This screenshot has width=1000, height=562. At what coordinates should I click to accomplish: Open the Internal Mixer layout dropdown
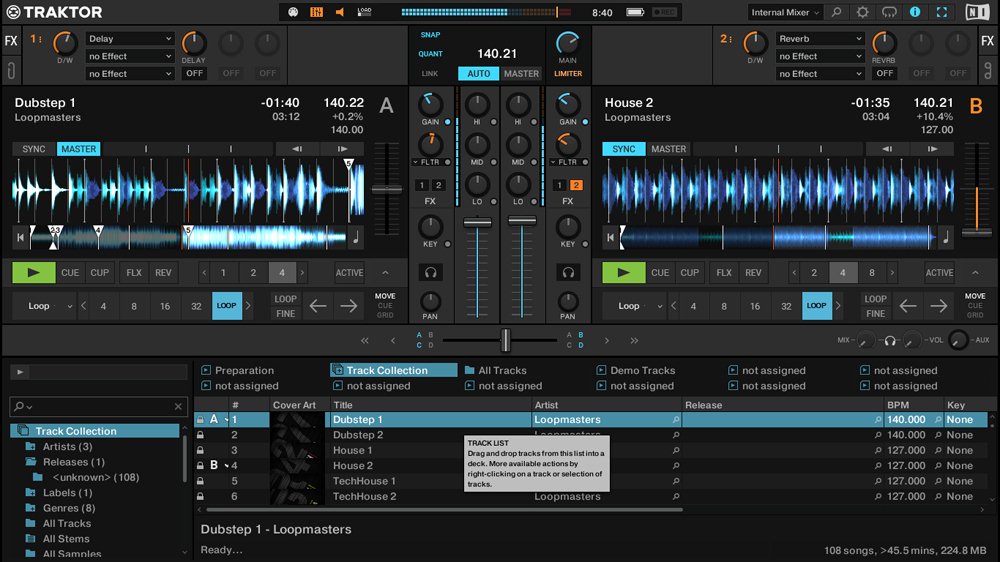785,12
